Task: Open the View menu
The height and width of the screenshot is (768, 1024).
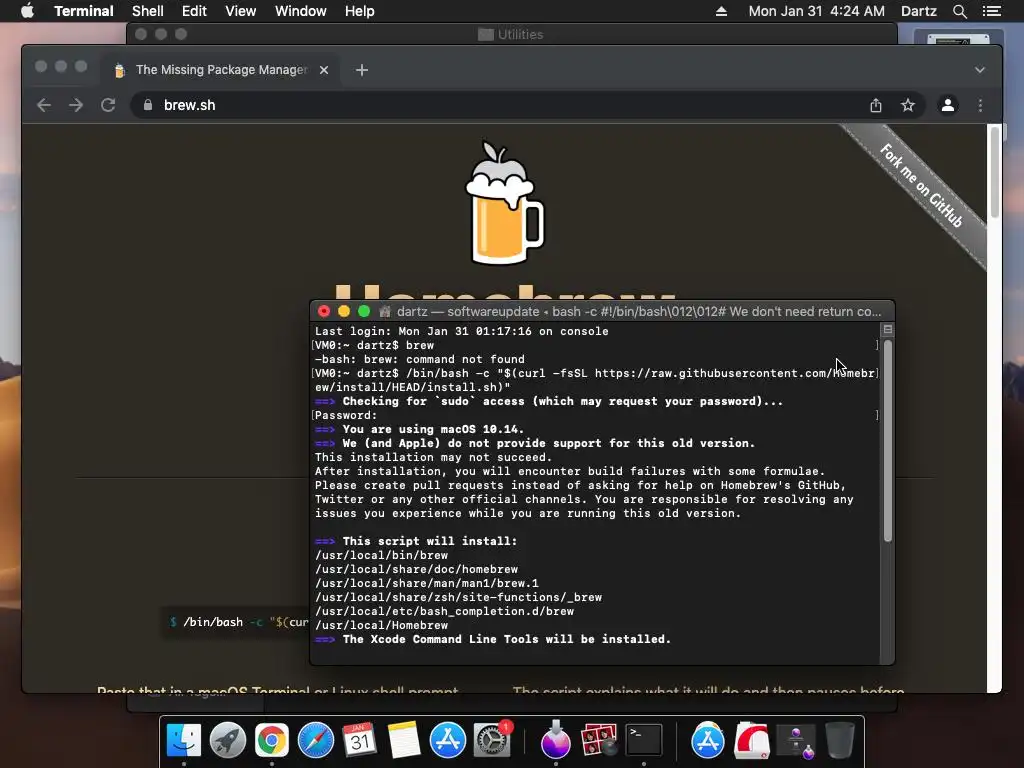Action: click(x=240, y=11)
